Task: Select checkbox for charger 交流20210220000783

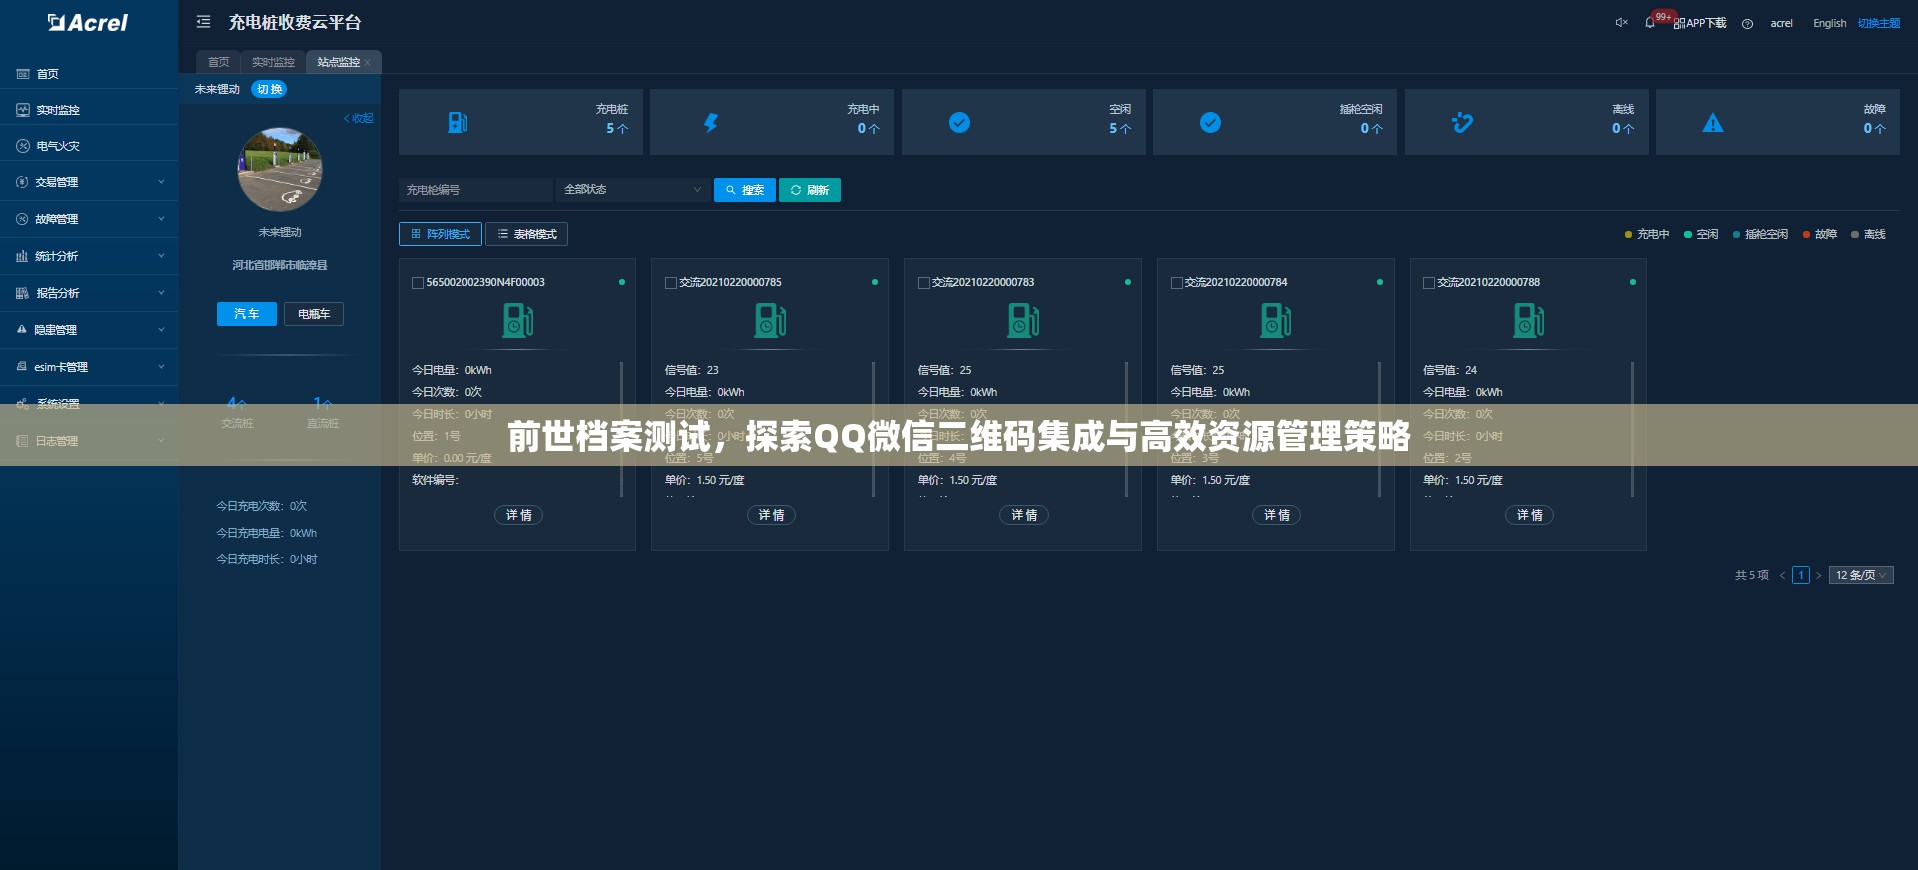Action: (924, 283)
